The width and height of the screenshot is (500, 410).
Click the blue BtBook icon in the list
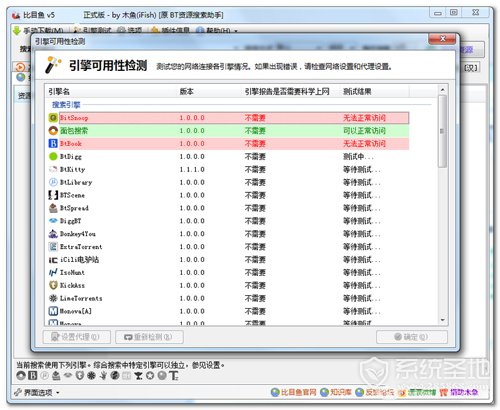point(53,143)
